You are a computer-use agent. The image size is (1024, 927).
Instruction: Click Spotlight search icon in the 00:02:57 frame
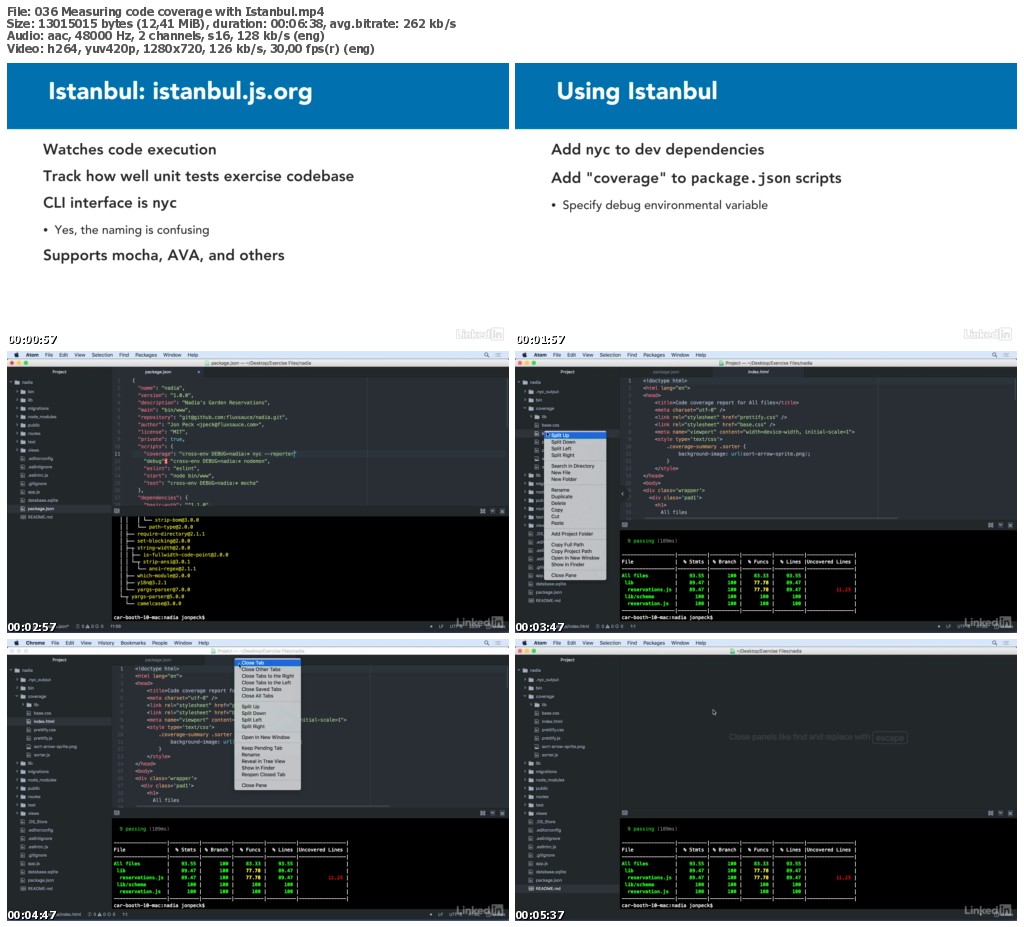(x=487, y=355)
